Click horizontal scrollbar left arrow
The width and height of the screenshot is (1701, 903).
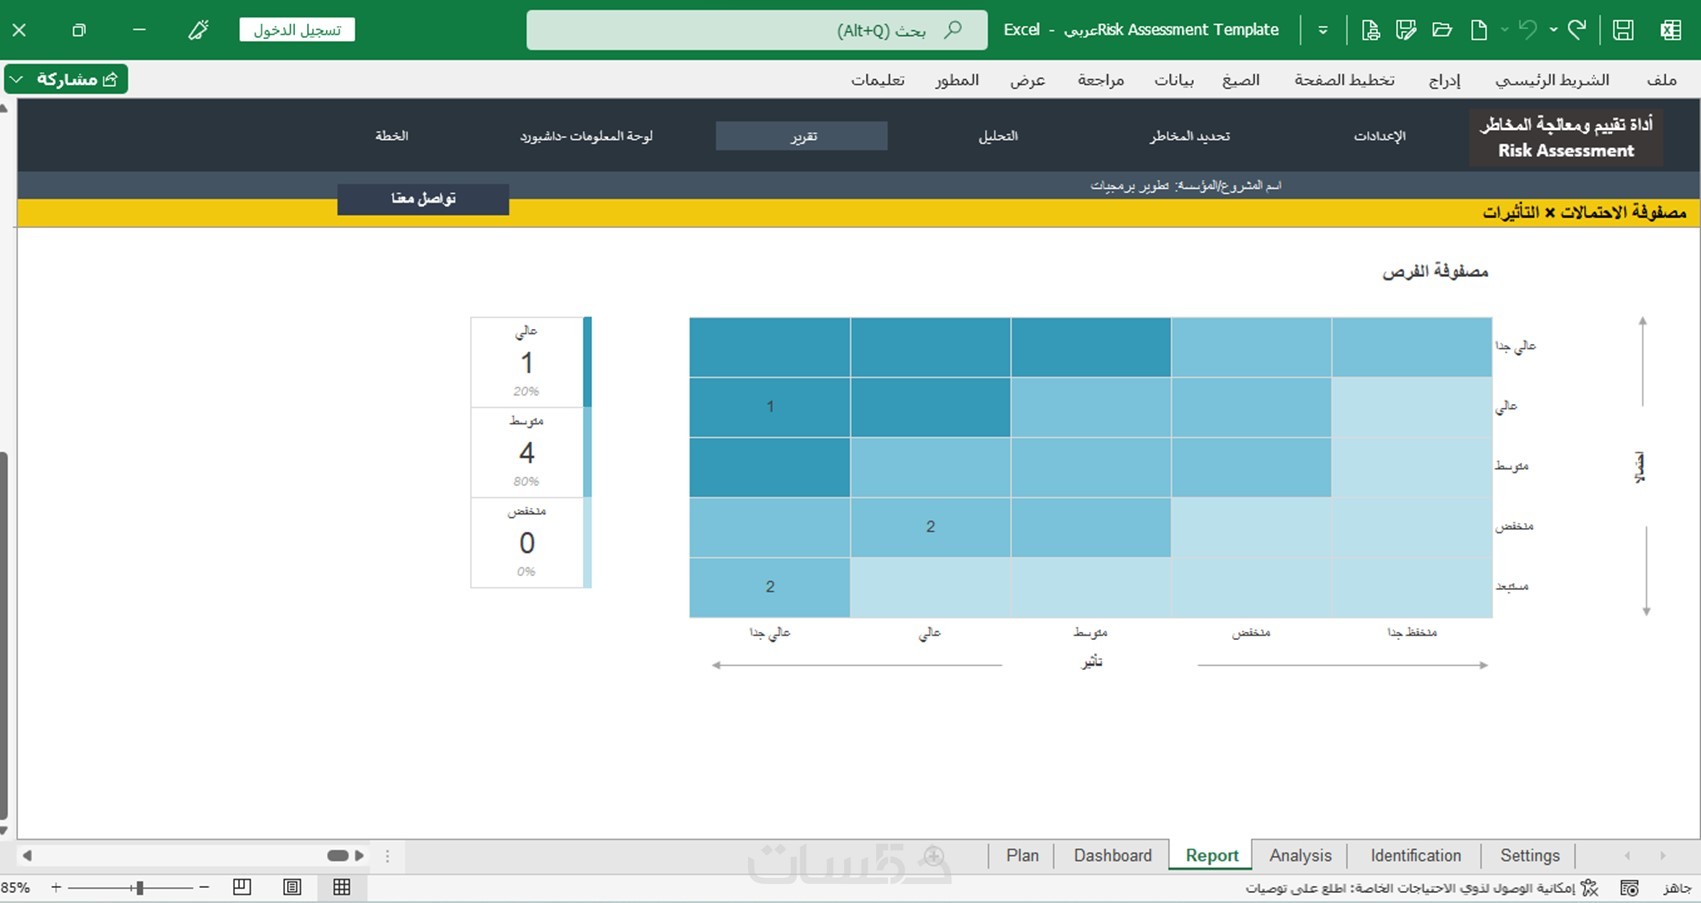27,856
